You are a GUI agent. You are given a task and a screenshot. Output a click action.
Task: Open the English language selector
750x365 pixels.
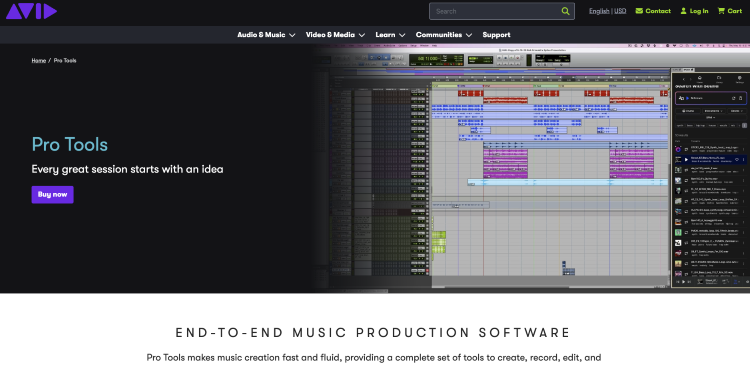coord(599,11)
